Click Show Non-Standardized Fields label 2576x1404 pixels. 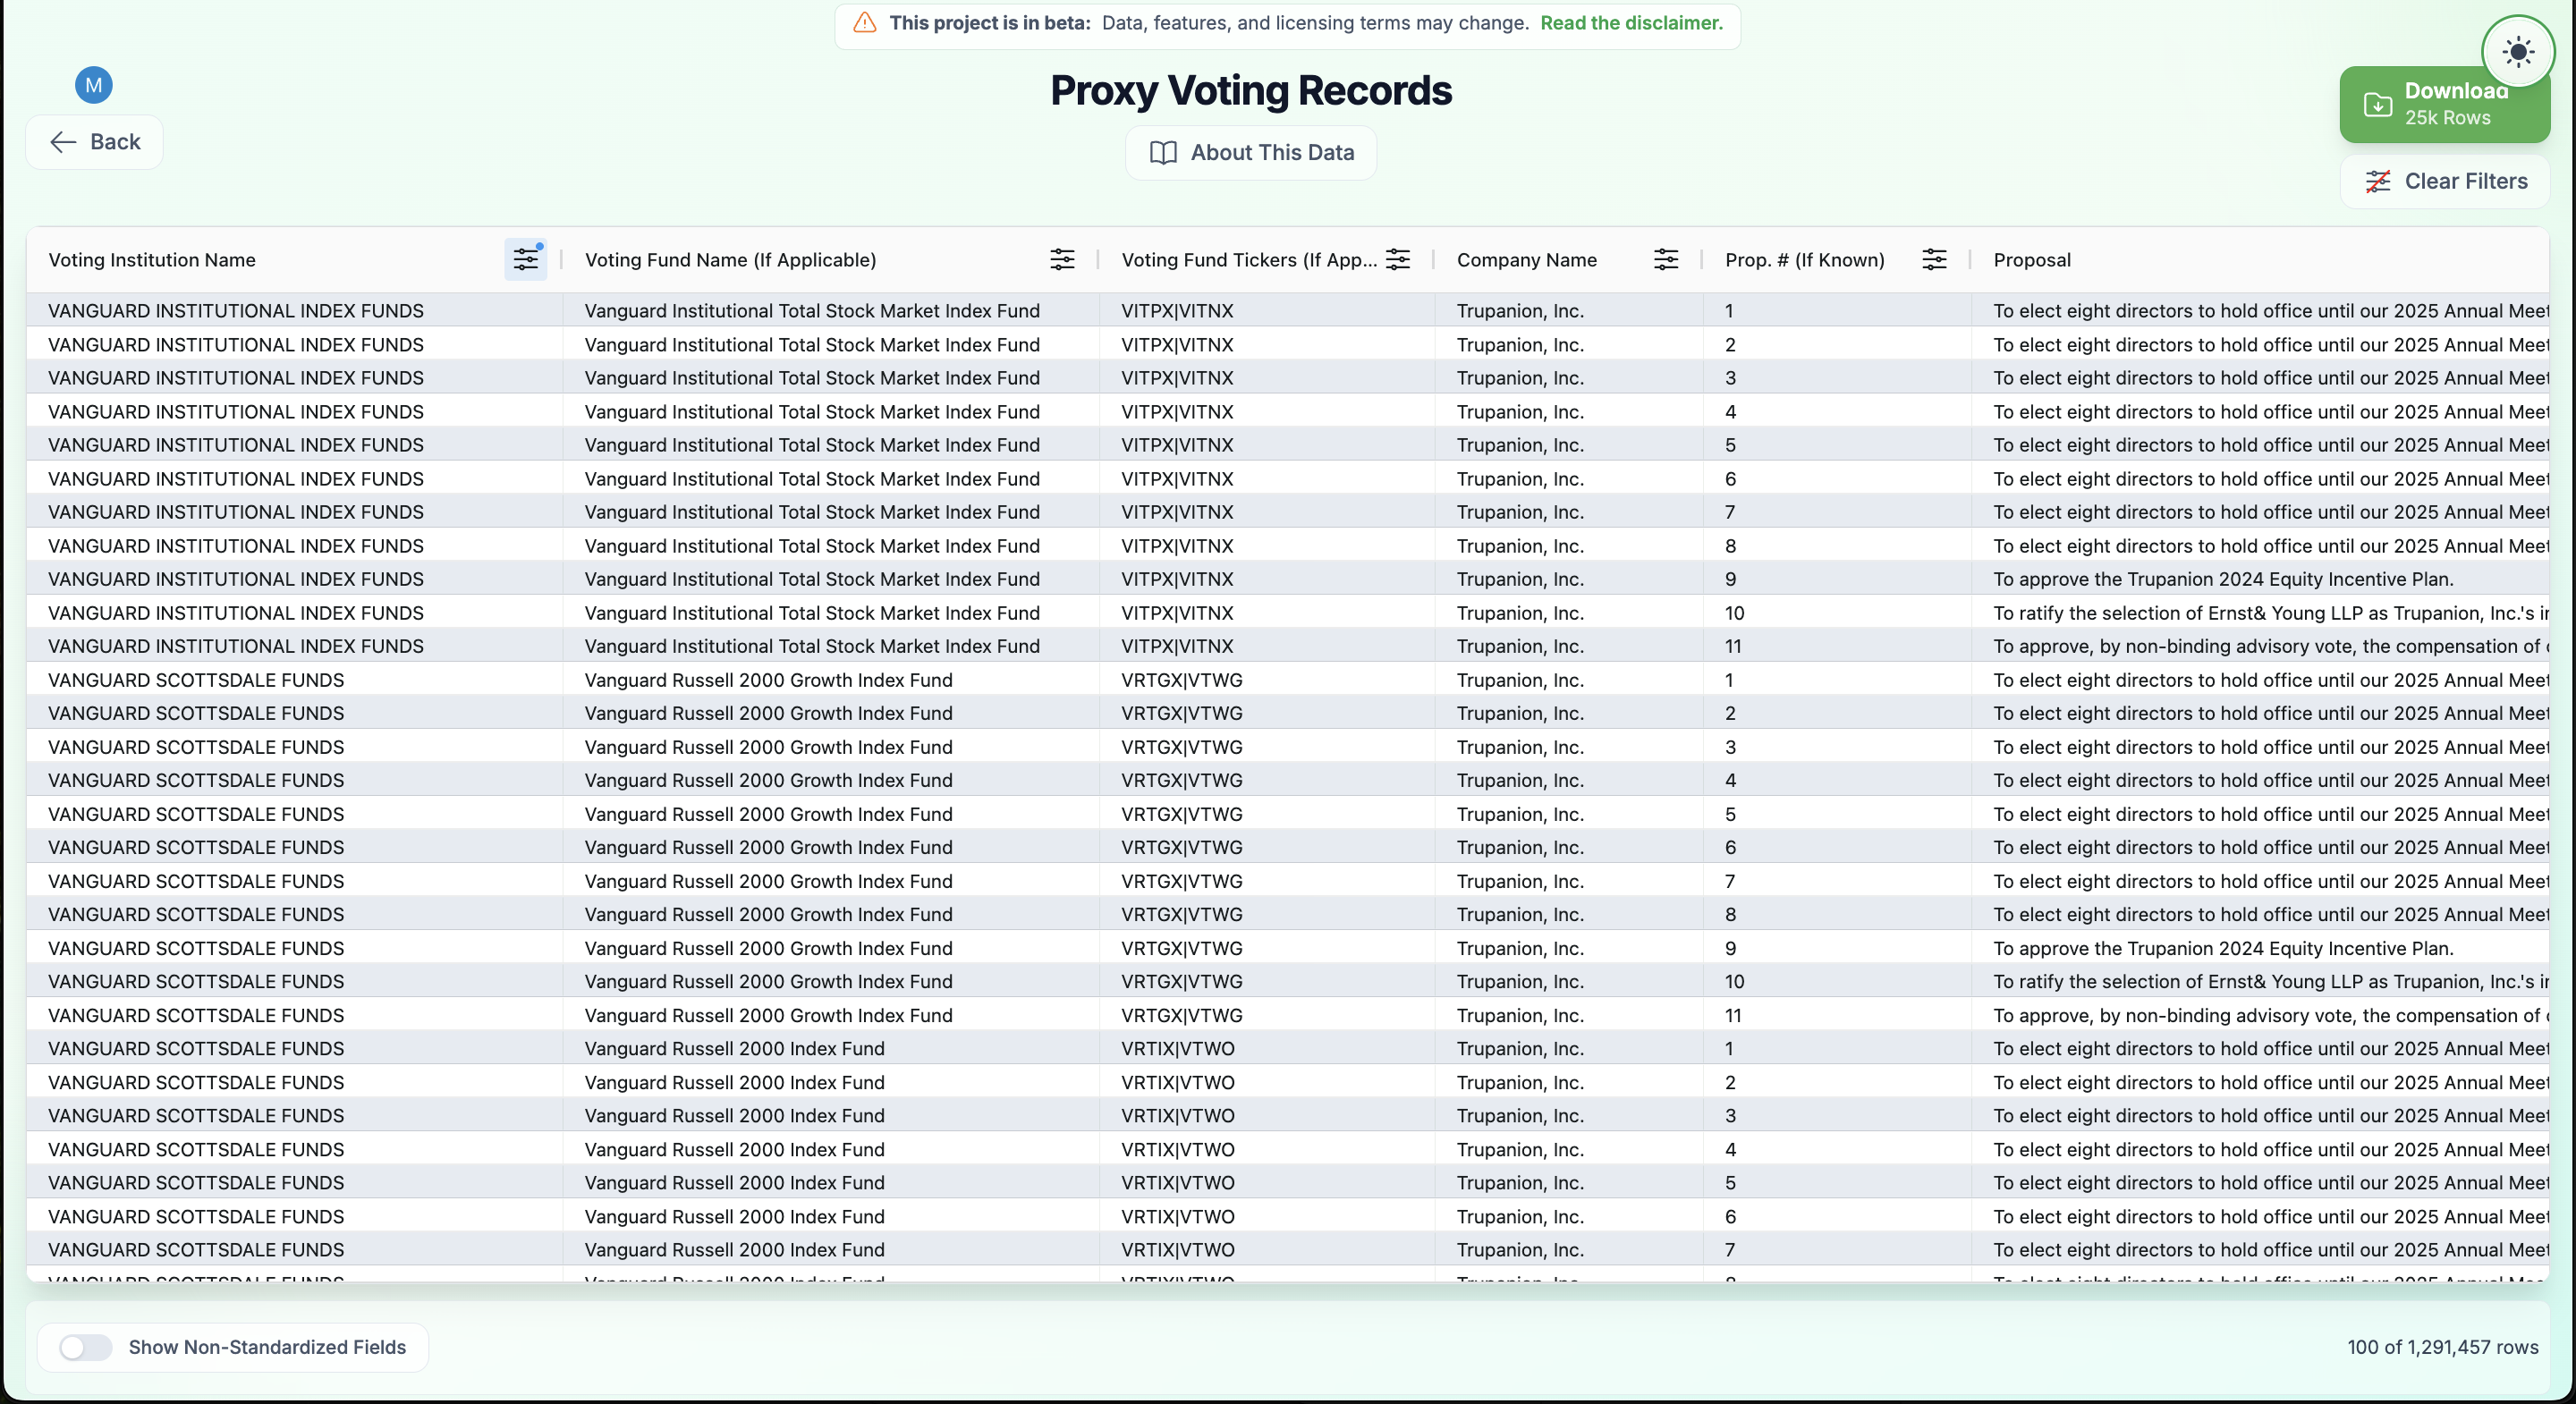[x=267, y=1347]
